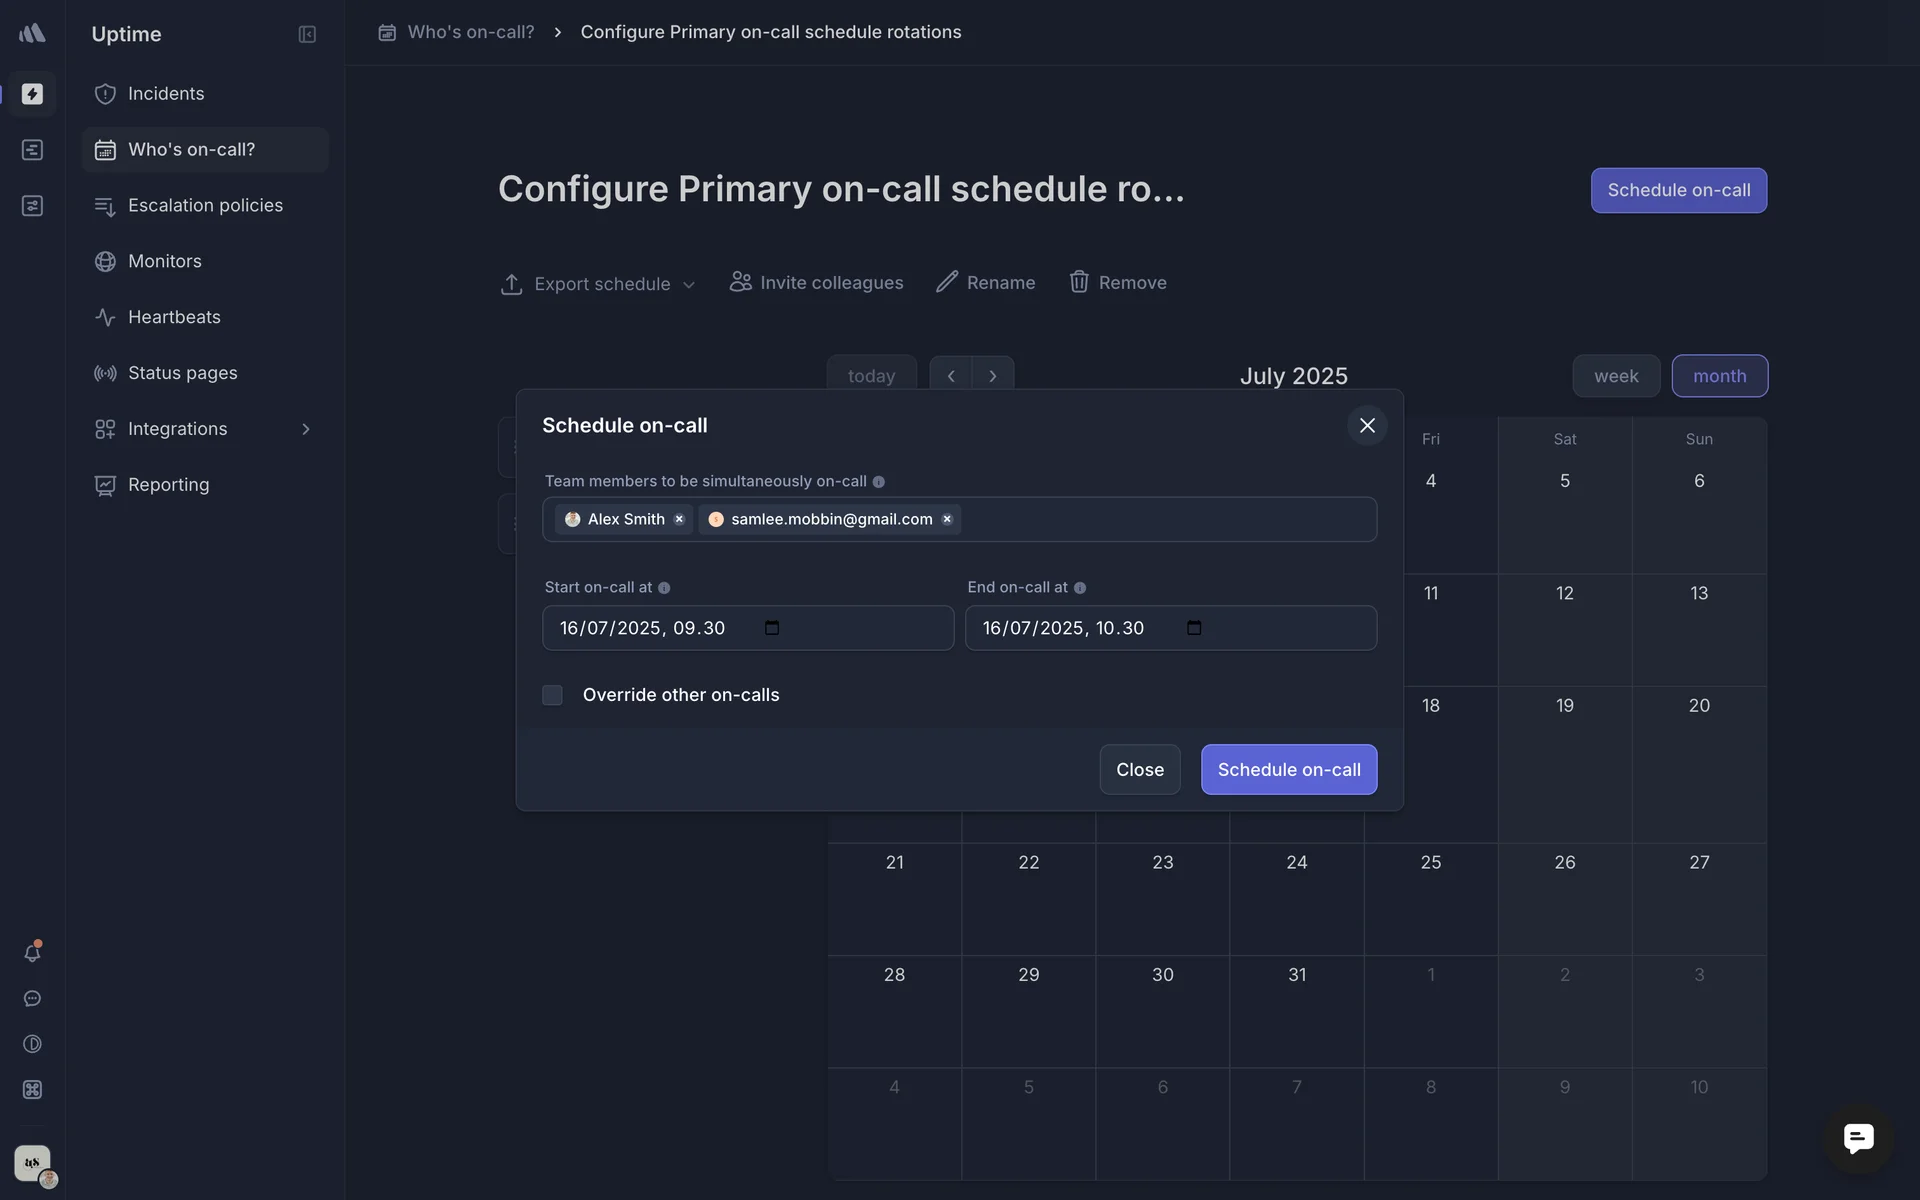The width and height of the screenshot is (1920, 1200).
Task: Collapse the Uptime sidebar panel icon
Action: 307,34
